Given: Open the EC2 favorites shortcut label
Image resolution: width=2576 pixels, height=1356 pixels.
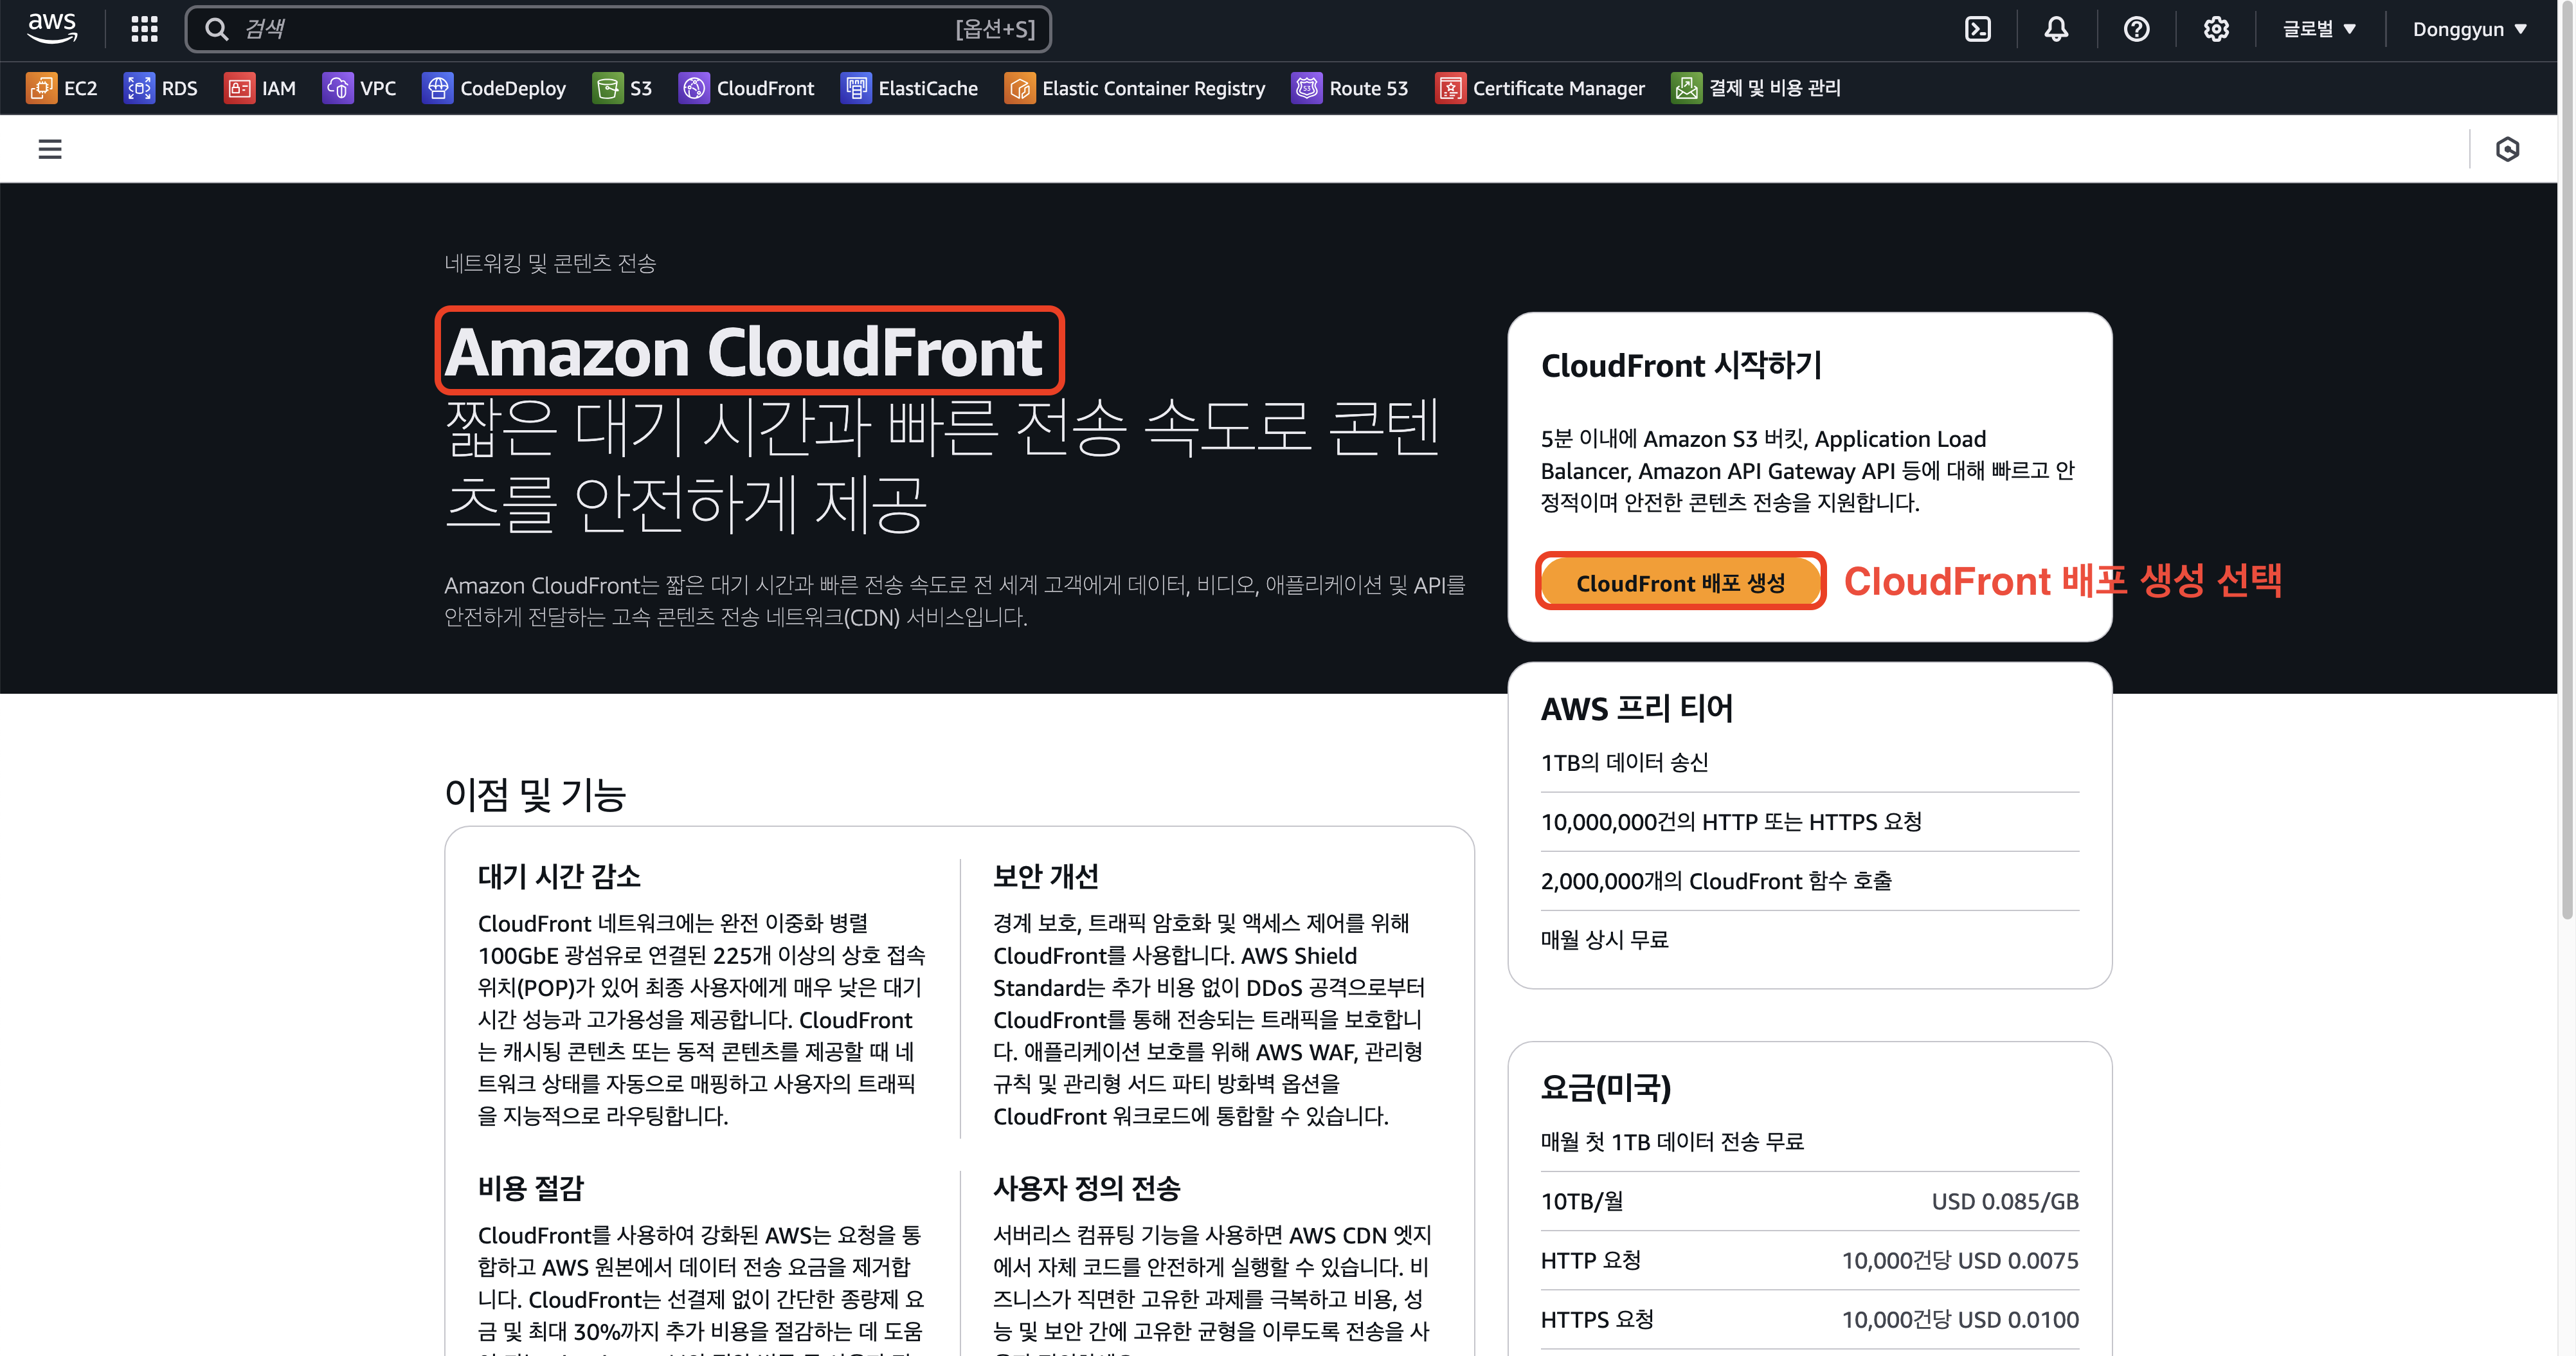Looking at the screenshot, I should coord(81,88).
